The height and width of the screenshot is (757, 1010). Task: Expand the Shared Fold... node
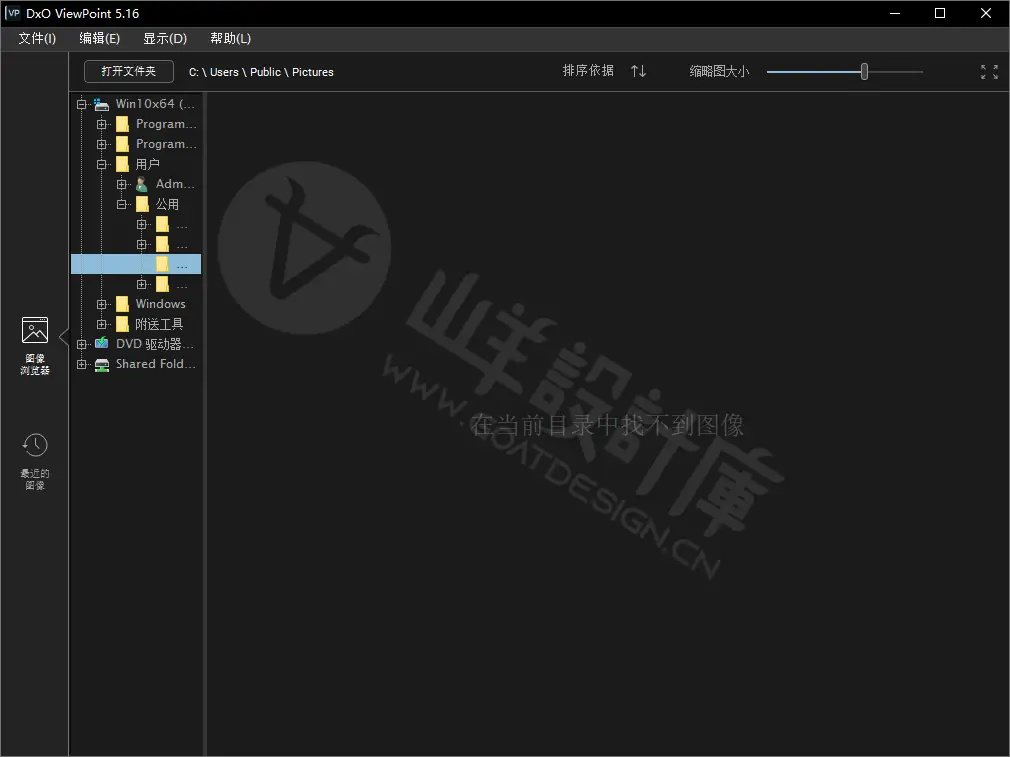click(82, 364)
